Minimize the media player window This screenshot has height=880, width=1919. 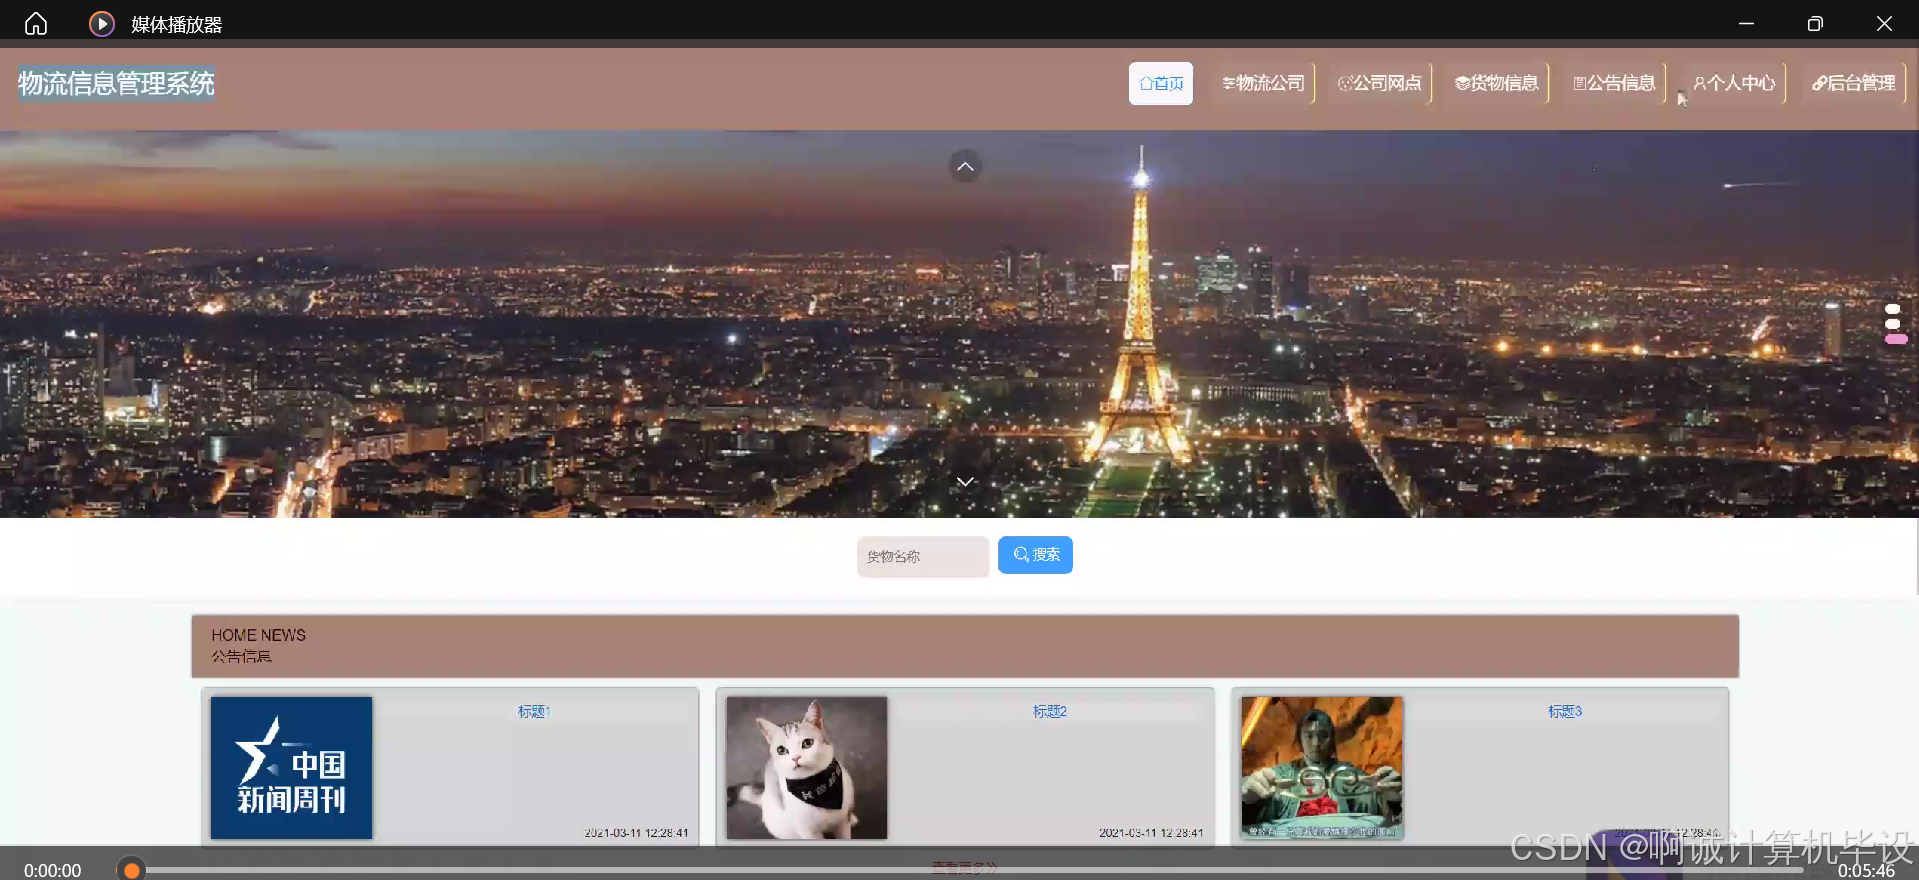1746,23
